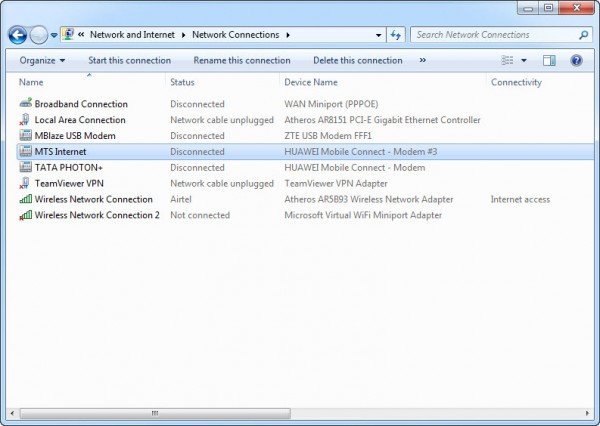Open the address bar history dropdown
600x426 pixels.
click(379, 35)
